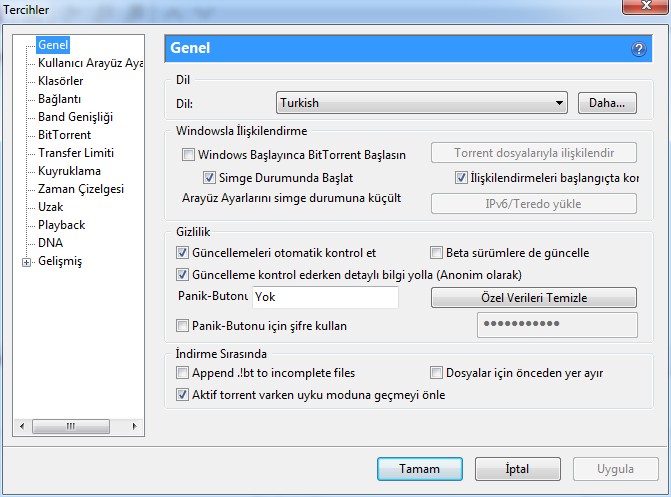Click IPv6/Teredo yükle button
The height and width of the screenshot is (497, 671).
(x=534, y=204)
